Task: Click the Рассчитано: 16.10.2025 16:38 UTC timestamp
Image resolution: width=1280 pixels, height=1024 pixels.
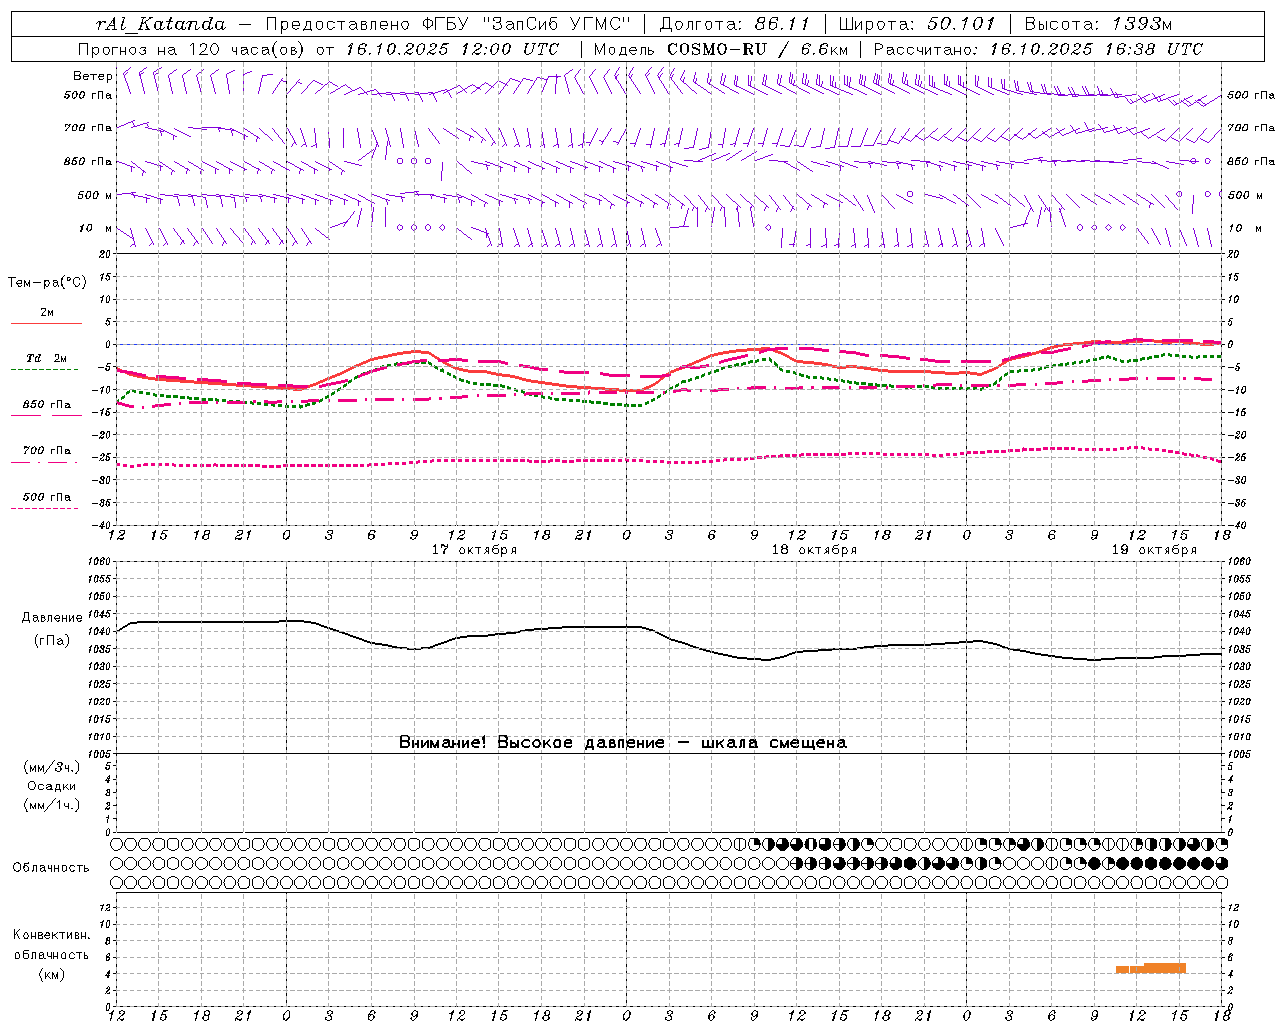Action: (1038, 49)
